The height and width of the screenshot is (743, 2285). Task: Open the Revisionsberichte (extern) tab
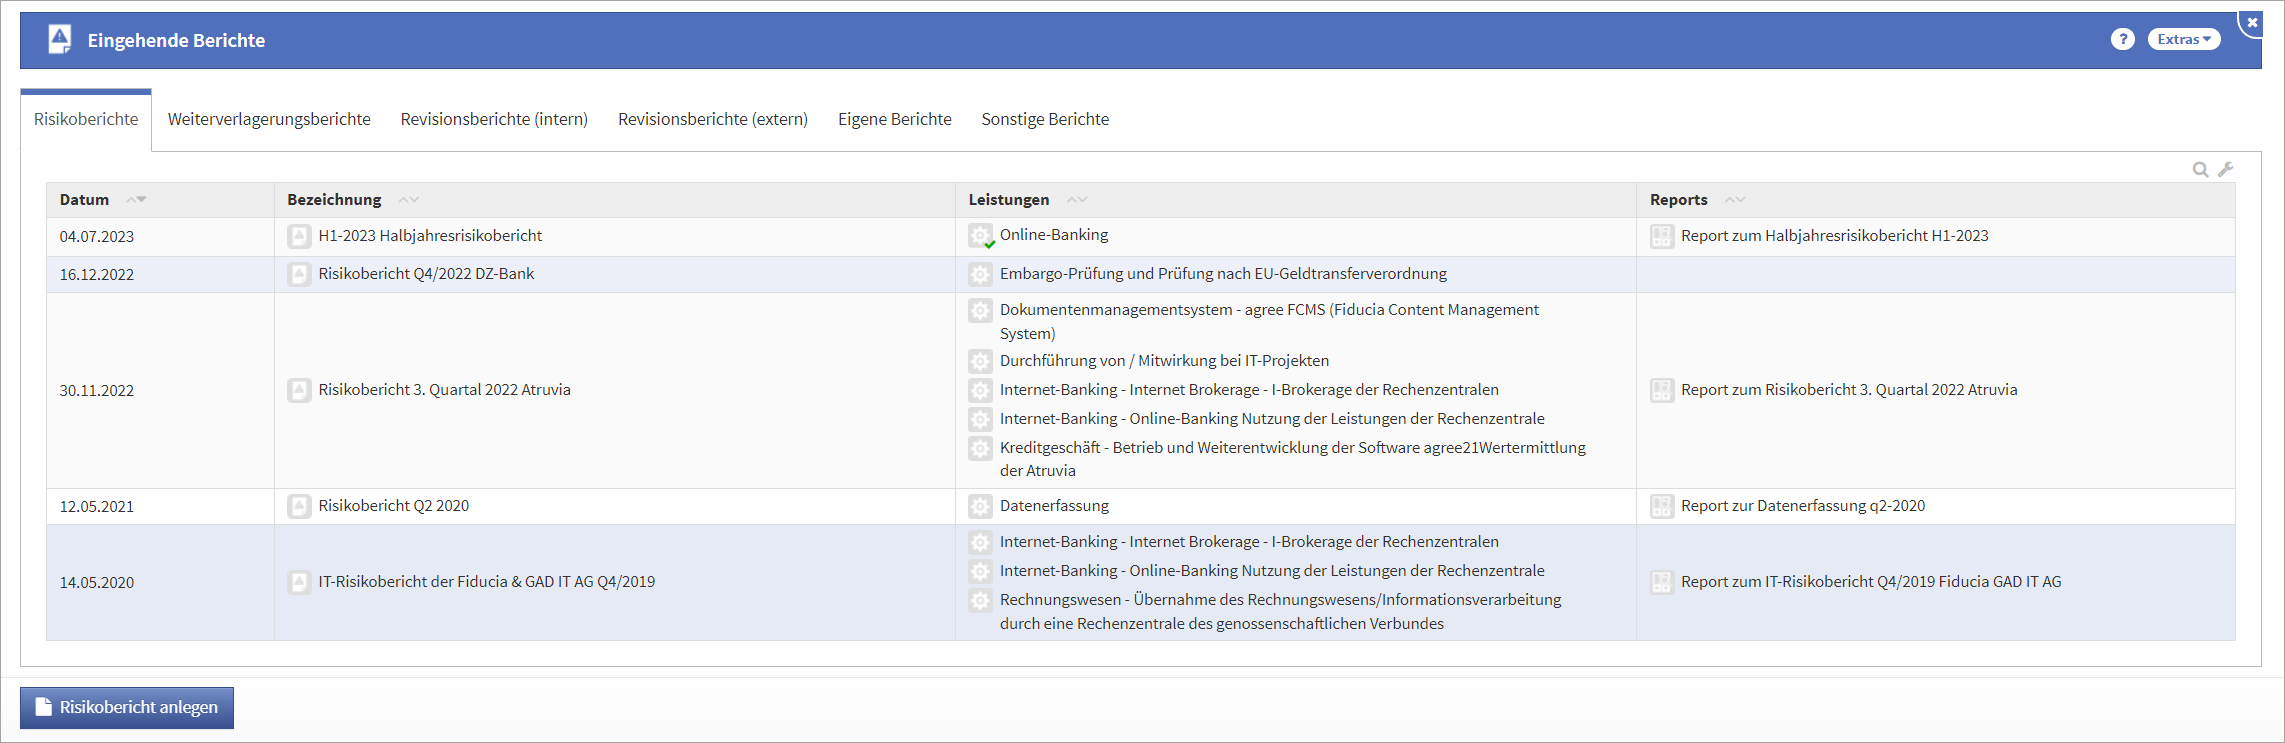click(x=712, y=119)
